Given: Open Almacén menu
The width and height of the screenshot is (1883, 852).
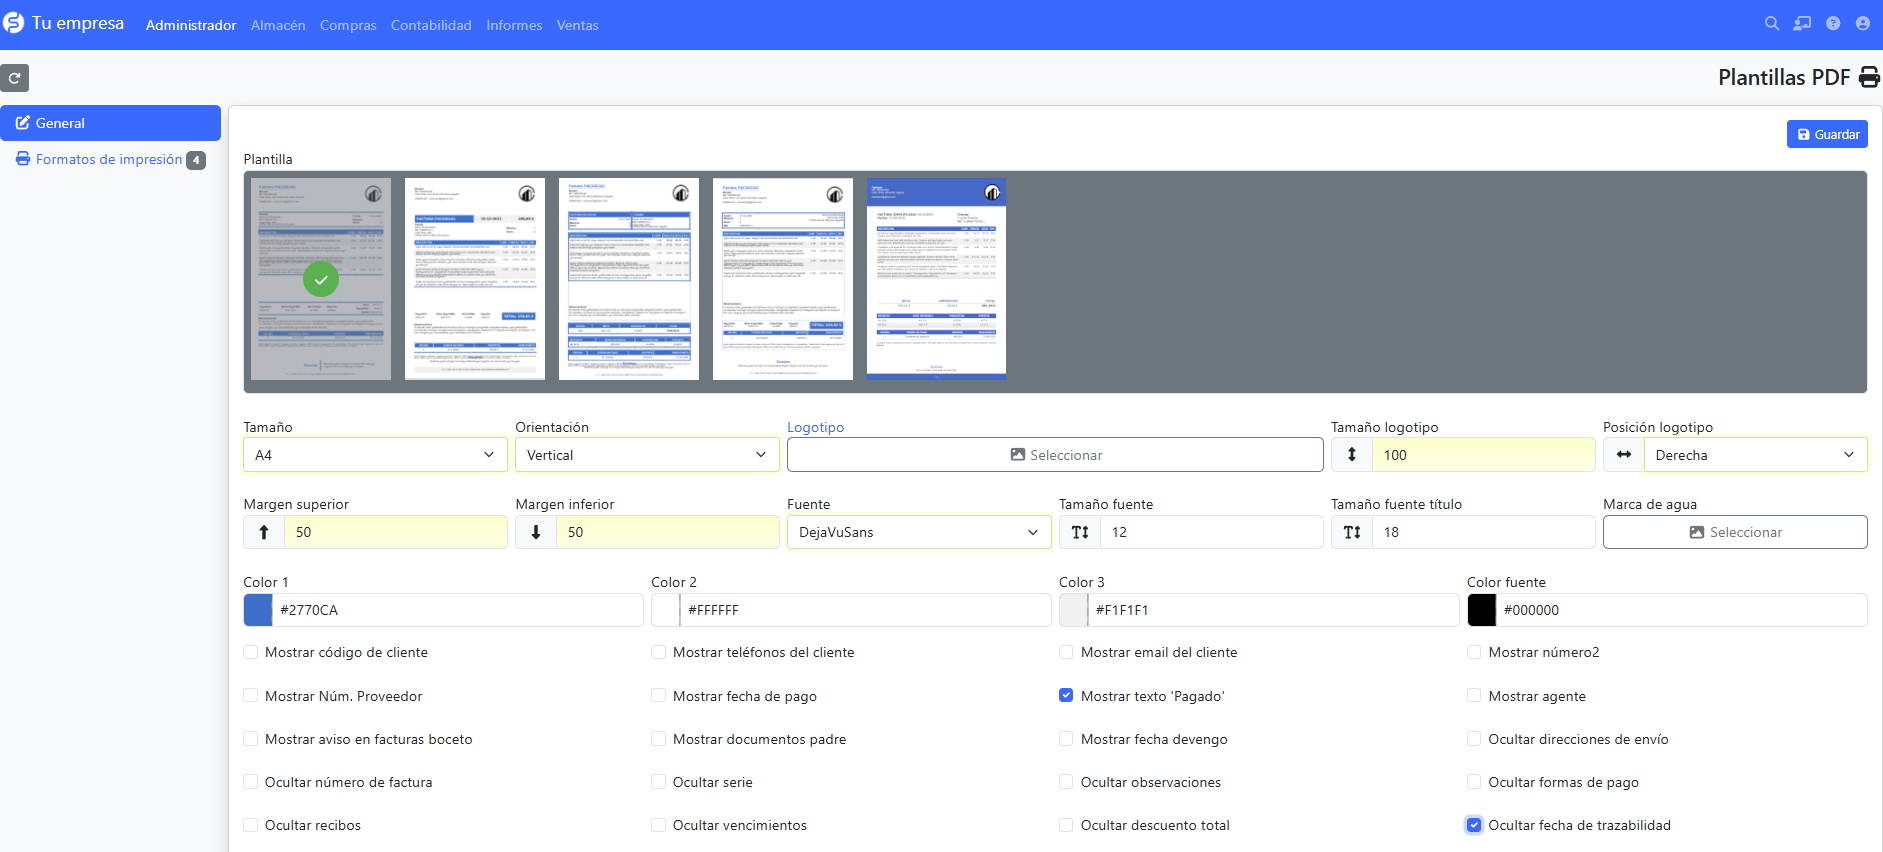Looking at the screenshot, I should (278, 25).
